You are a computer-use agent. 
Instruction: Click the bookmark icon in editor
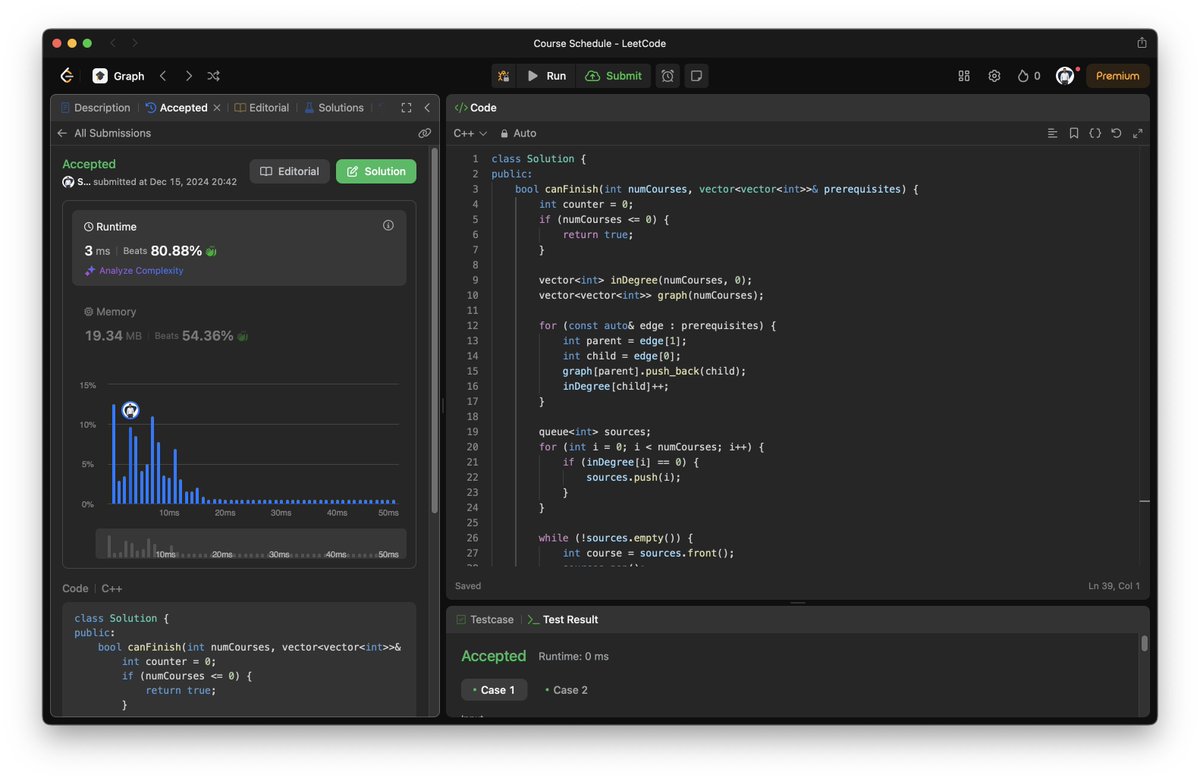(1073, 133)
